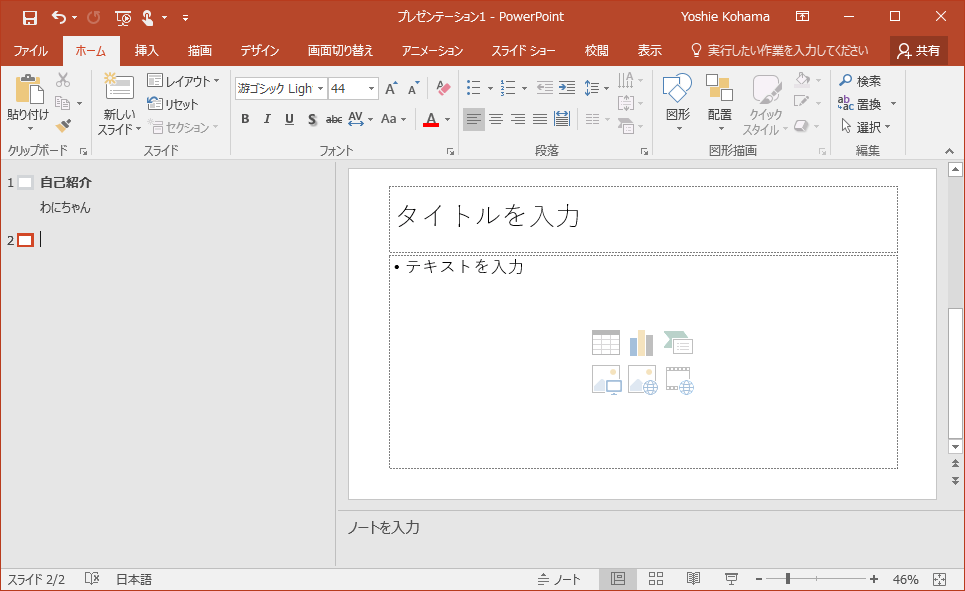Viewport: 965px width, 591px height.
Task: Open the 挿入 ribbon tab
Action: 147,51
